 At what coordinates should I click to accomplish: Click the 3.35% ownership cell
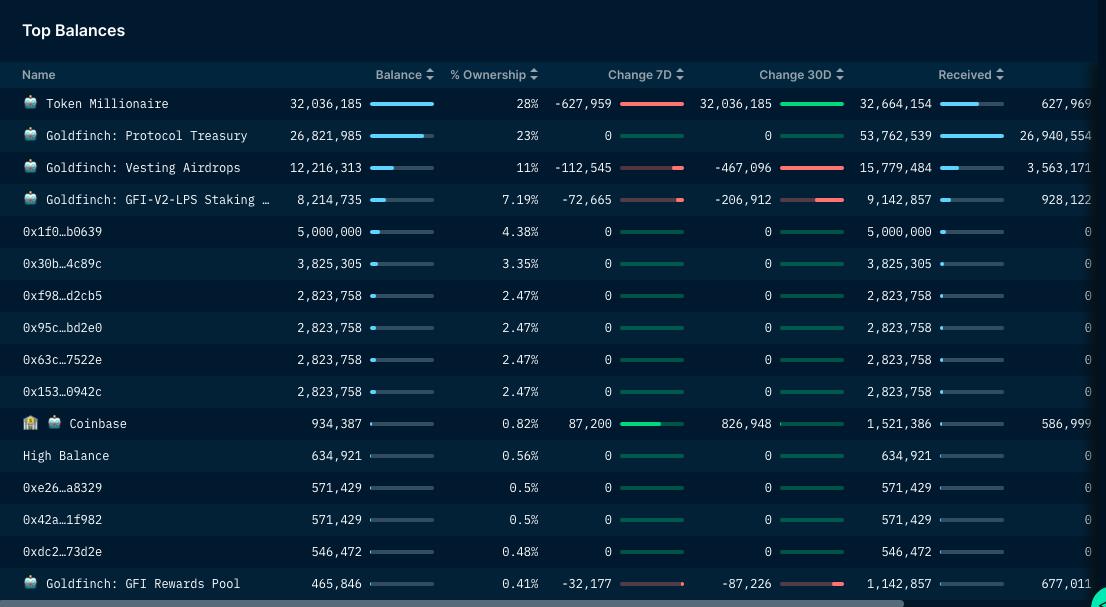[520, 264]
